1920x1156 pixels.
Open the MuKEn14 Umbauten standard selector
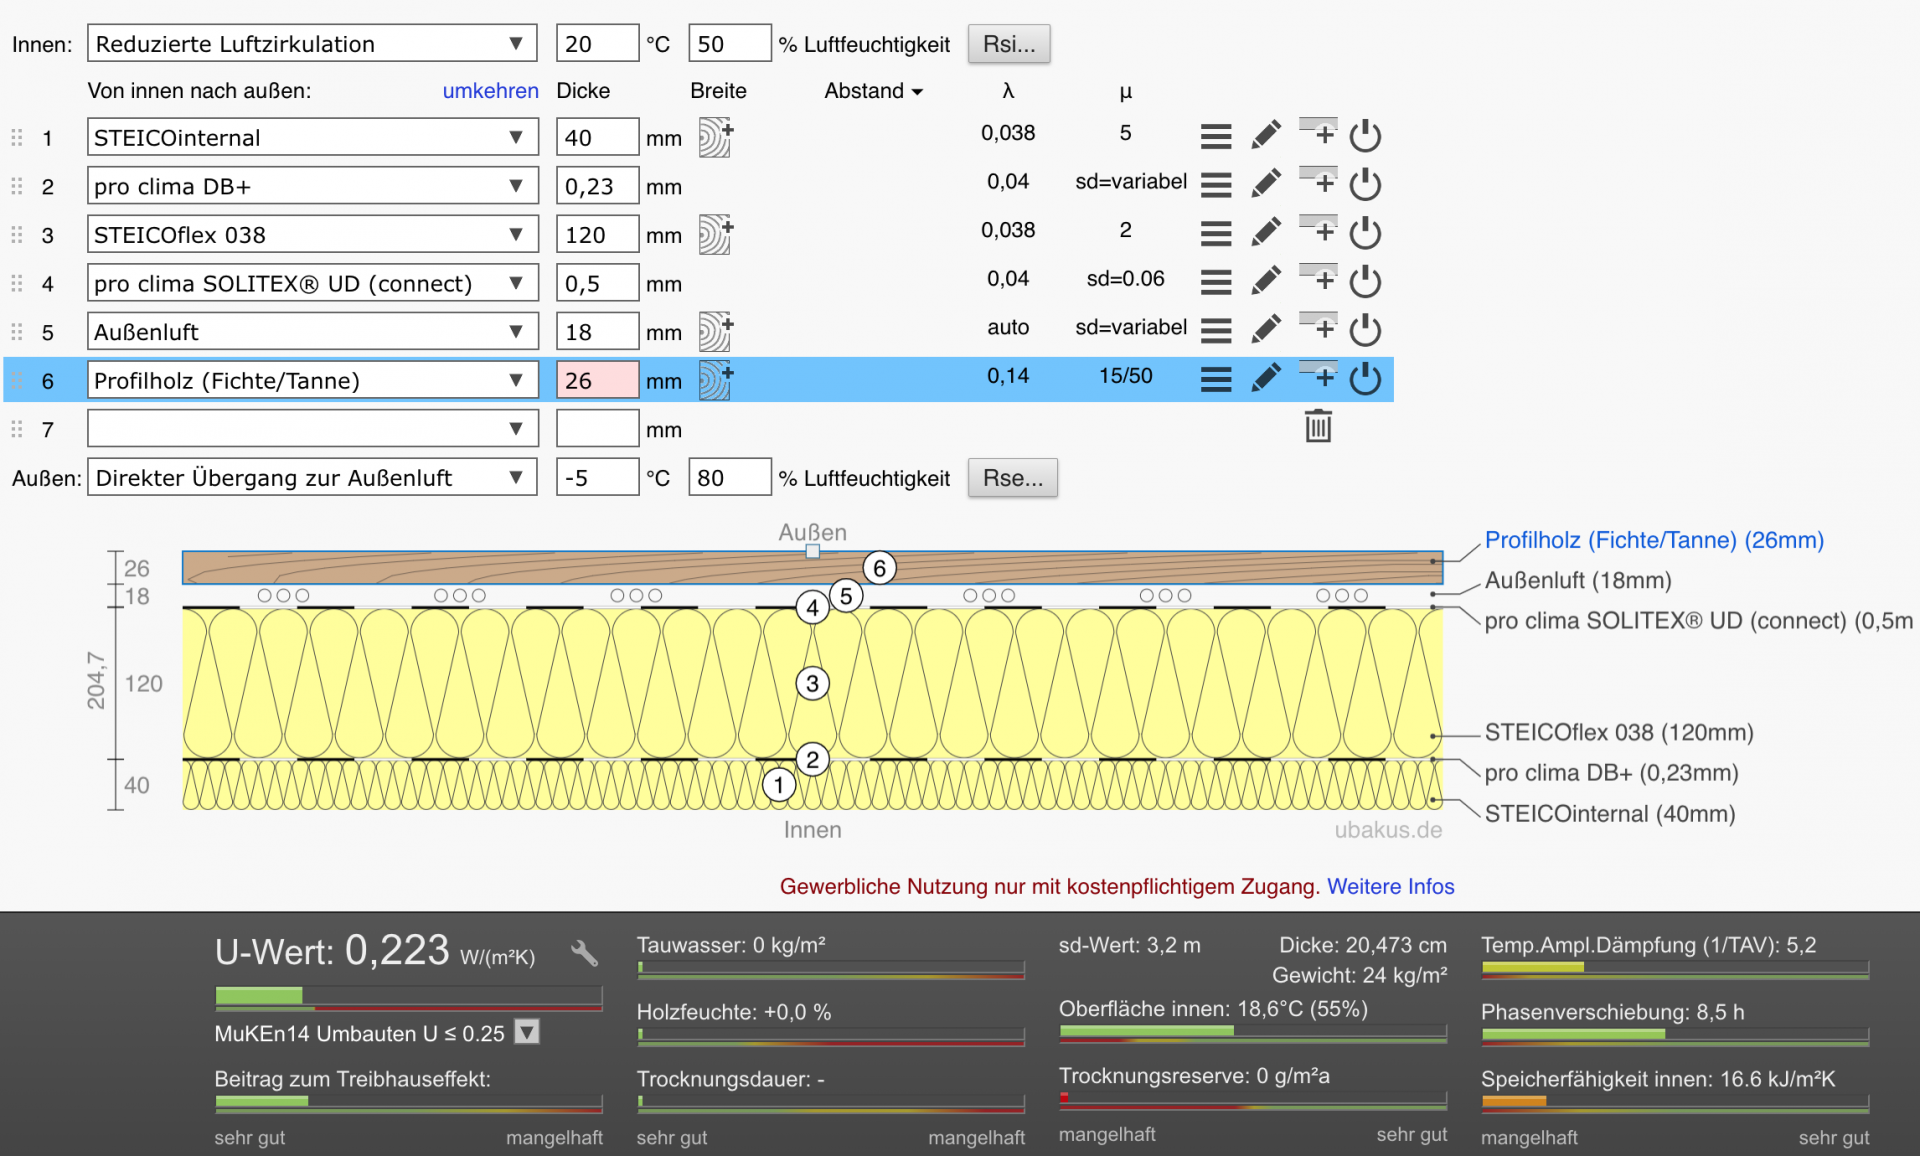click(527, 1032)
